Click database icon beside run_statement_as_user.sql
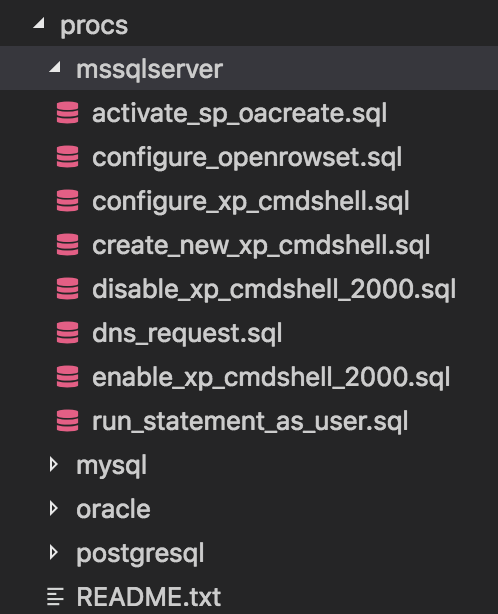The width and height of the screenshot is (498, 614). [x=67, y=421]
